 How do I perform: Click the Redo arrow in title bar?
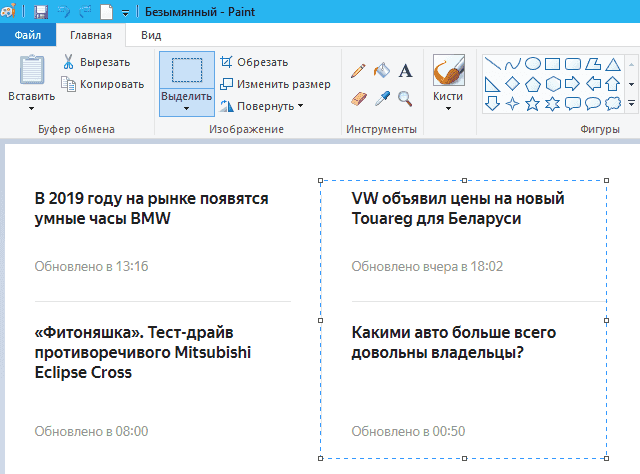click(x=85, y=11)
